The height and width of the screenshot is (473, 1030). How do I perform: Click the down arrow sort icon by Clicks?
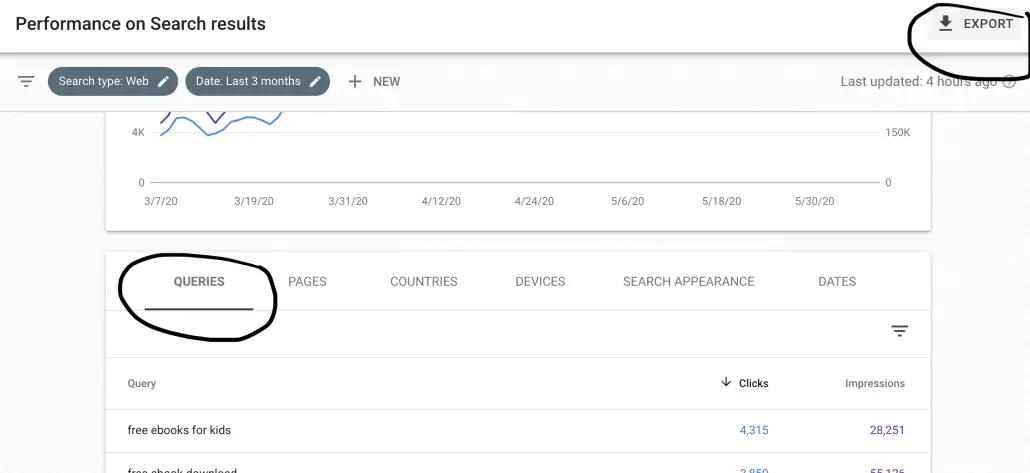726,382
